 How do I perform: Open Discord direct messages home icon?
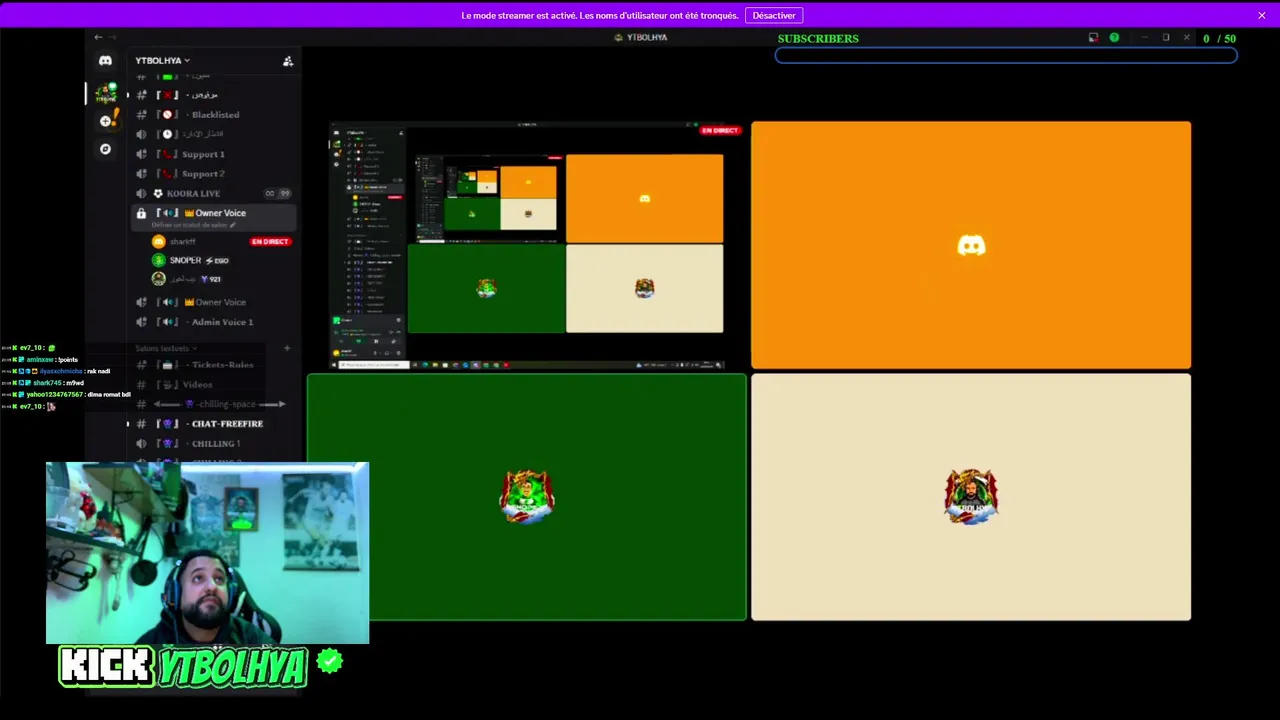(105, 61)
